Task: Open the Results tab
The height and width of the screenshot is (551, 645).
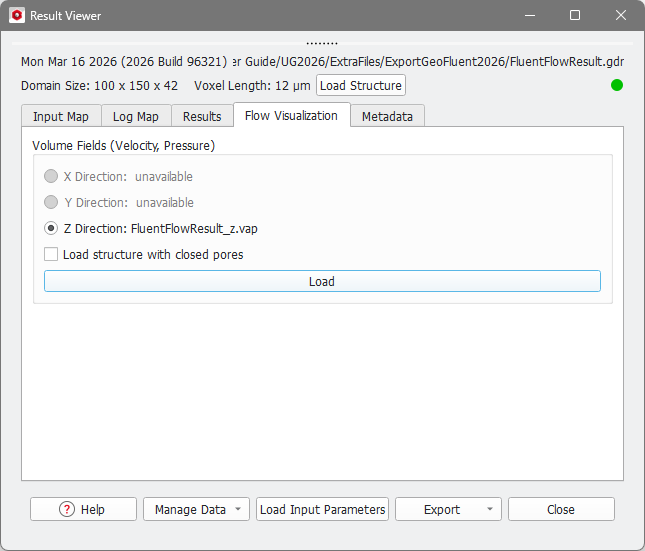Action: [x=202, y=116]
